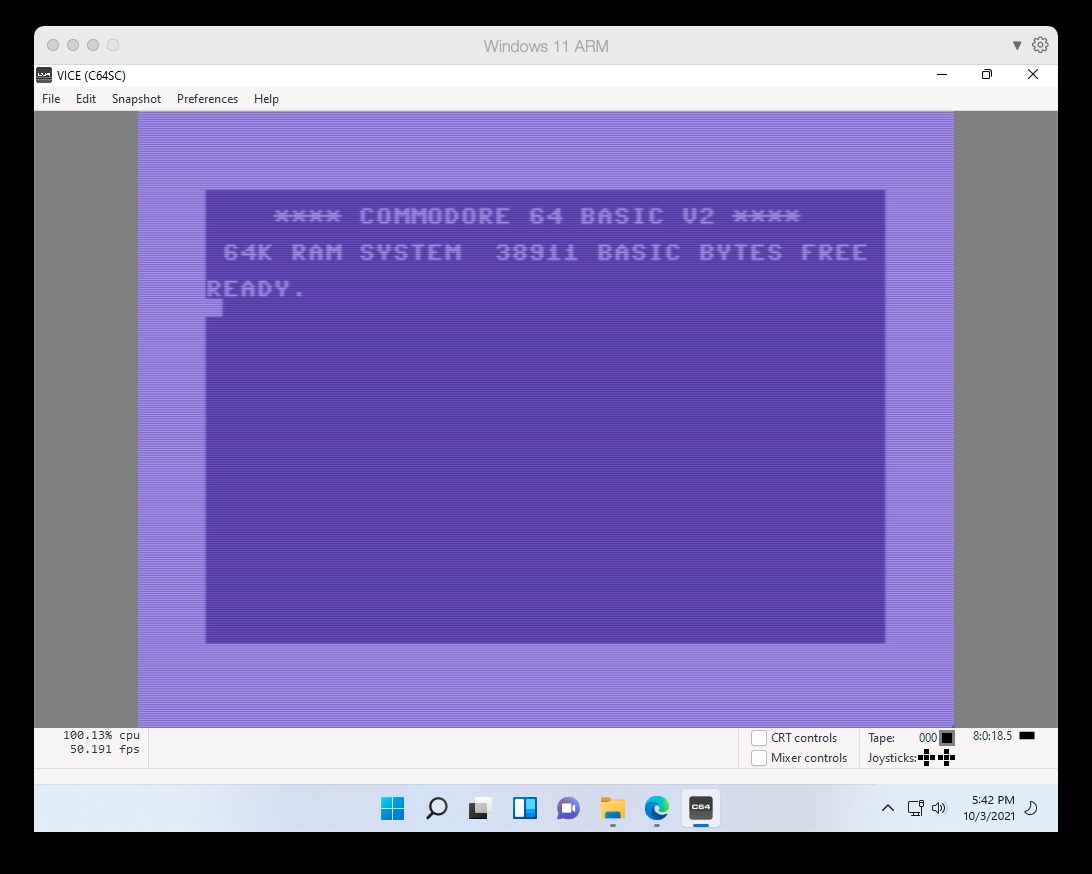
Task: Click the 100.13% cpu status text
Action: (x=101, y=735)
